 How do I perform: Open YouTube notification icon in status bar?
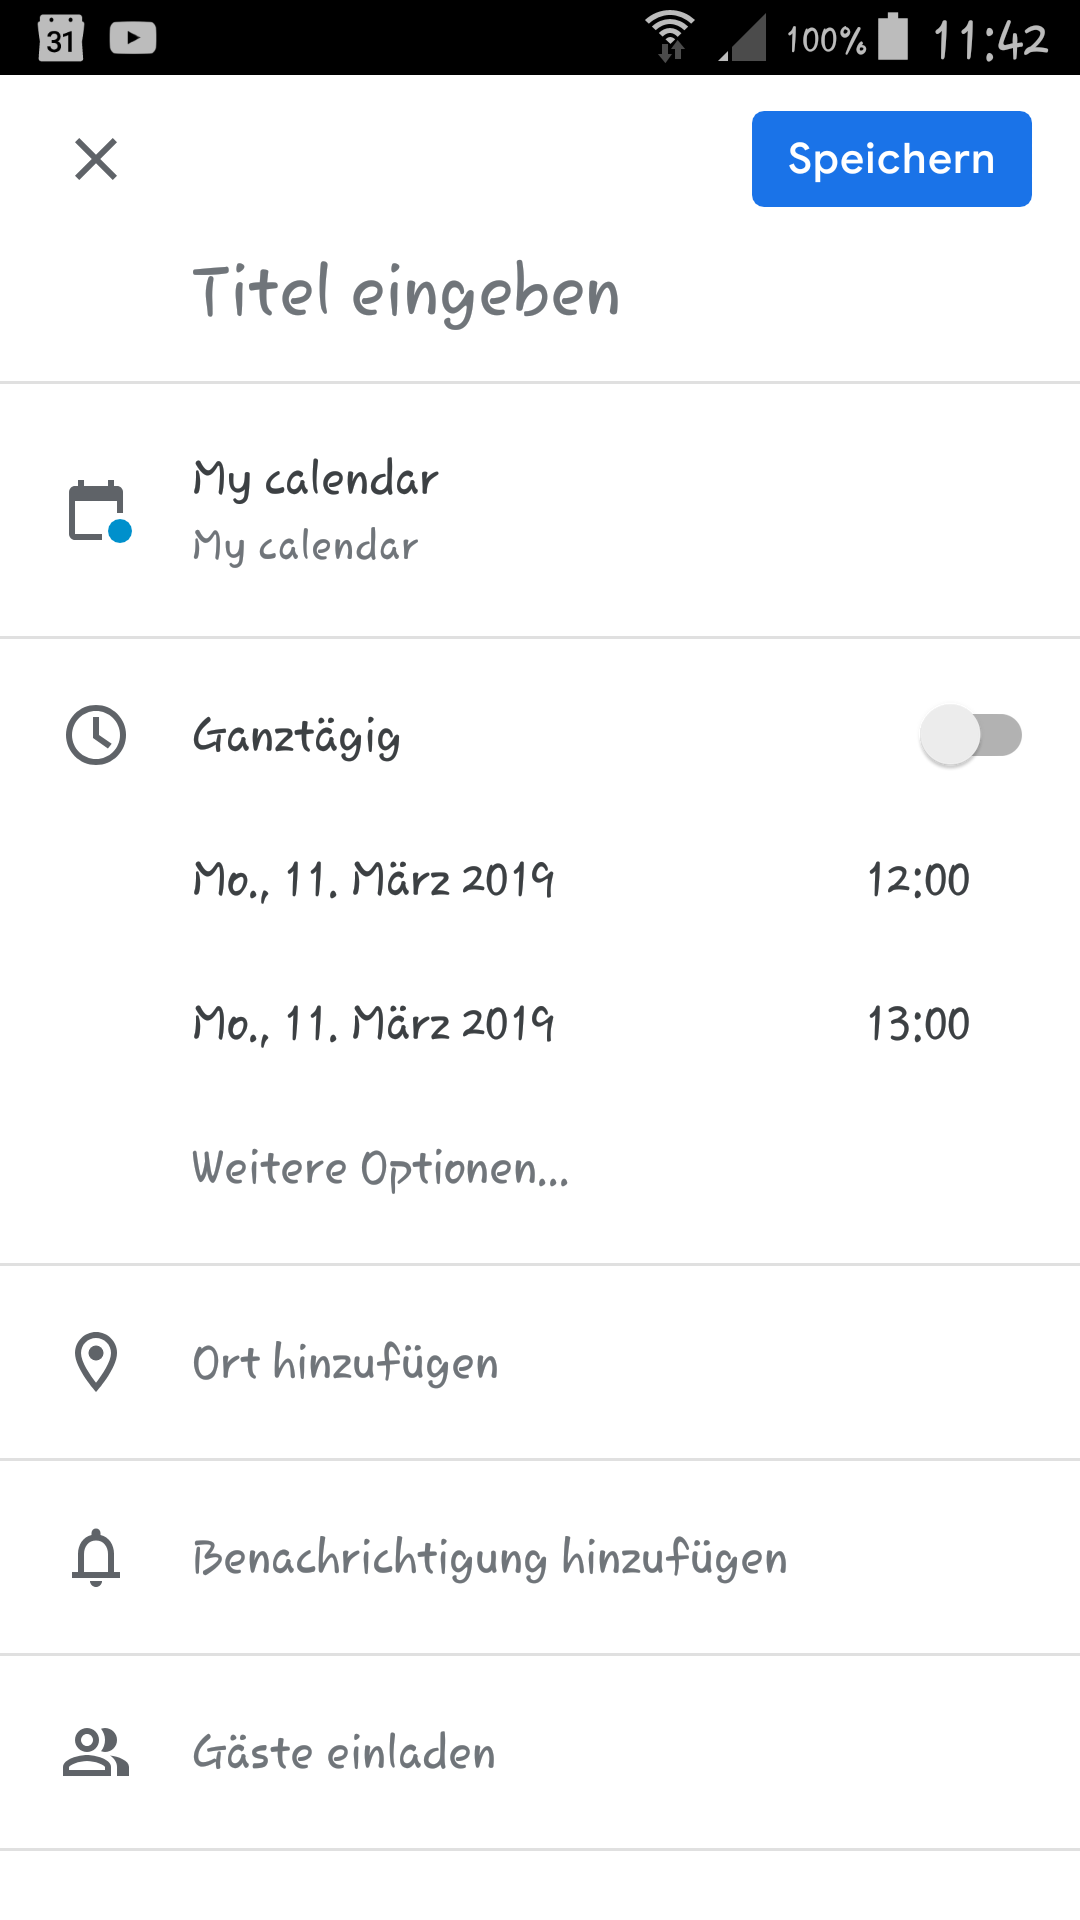coord(133,38)
